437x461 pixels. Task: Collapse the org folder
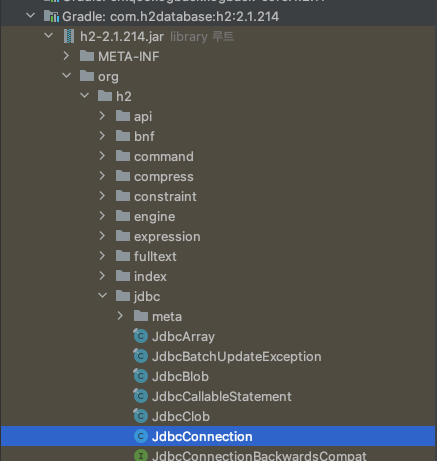[x=66, y=76]
